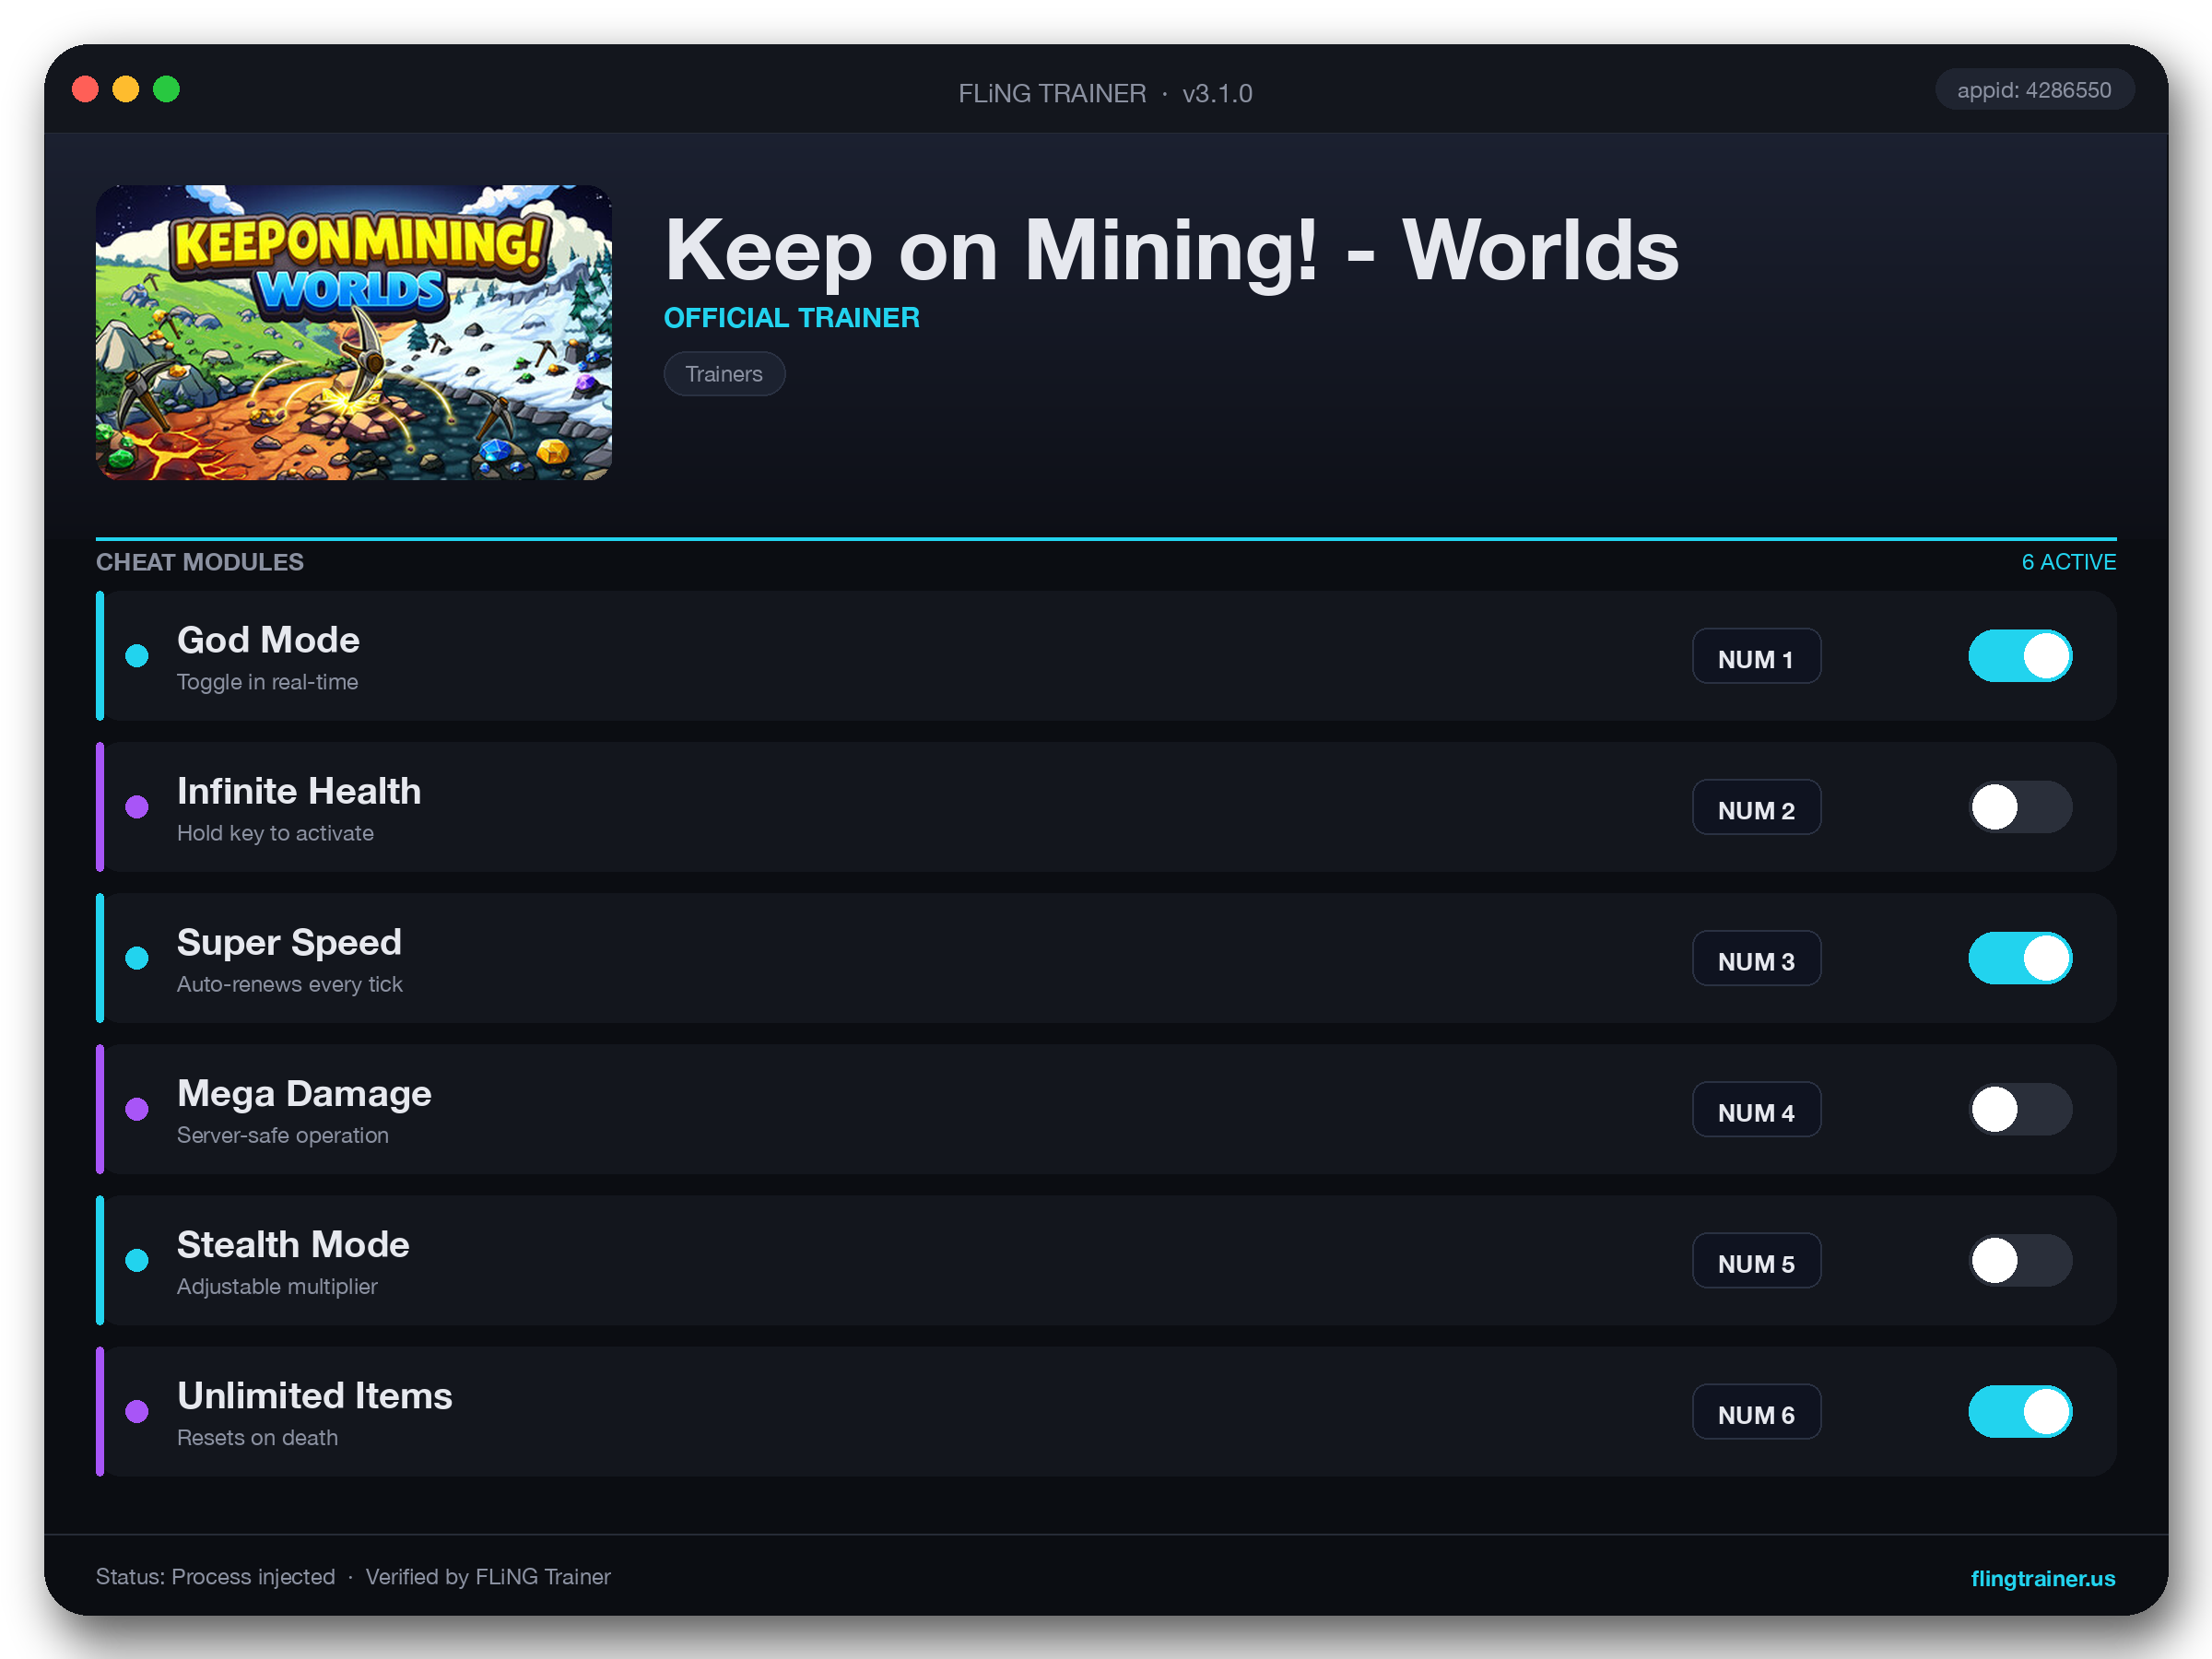The image size is (2212, 1659).
Task: Maximize the window with the green button
Action: click(166, 89)
